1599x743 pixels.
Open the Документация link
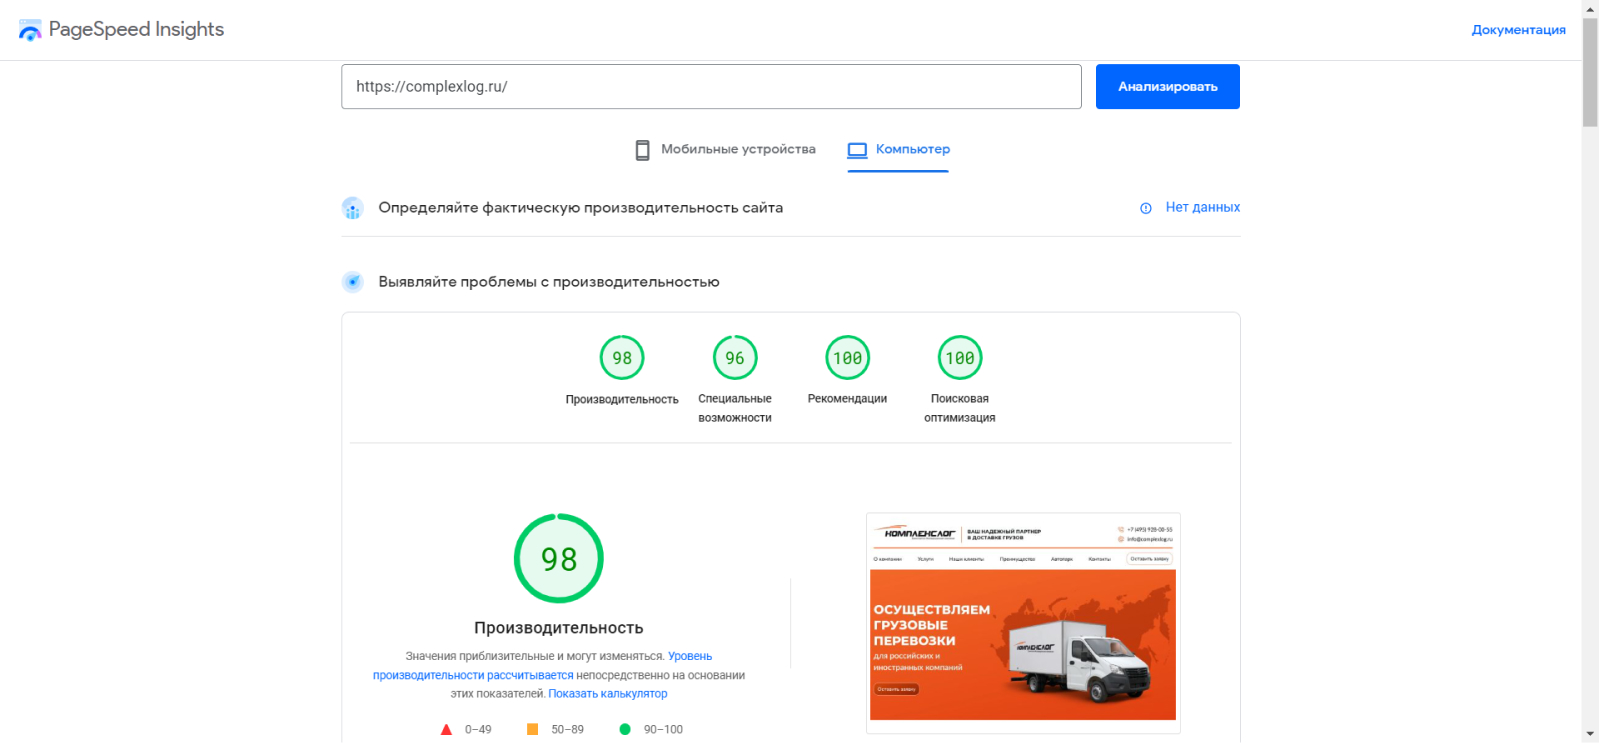1519,30
